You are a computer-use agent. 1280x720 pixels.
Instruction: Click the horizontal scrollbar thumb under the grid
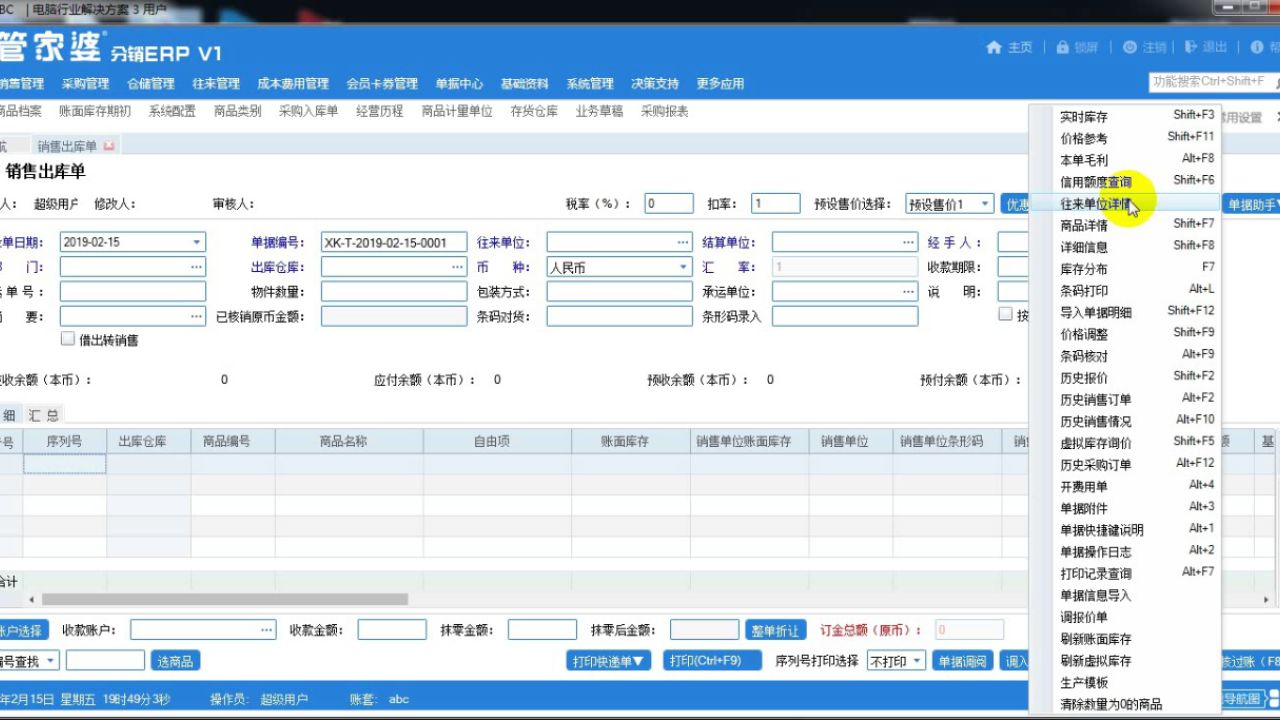[225, 599]
